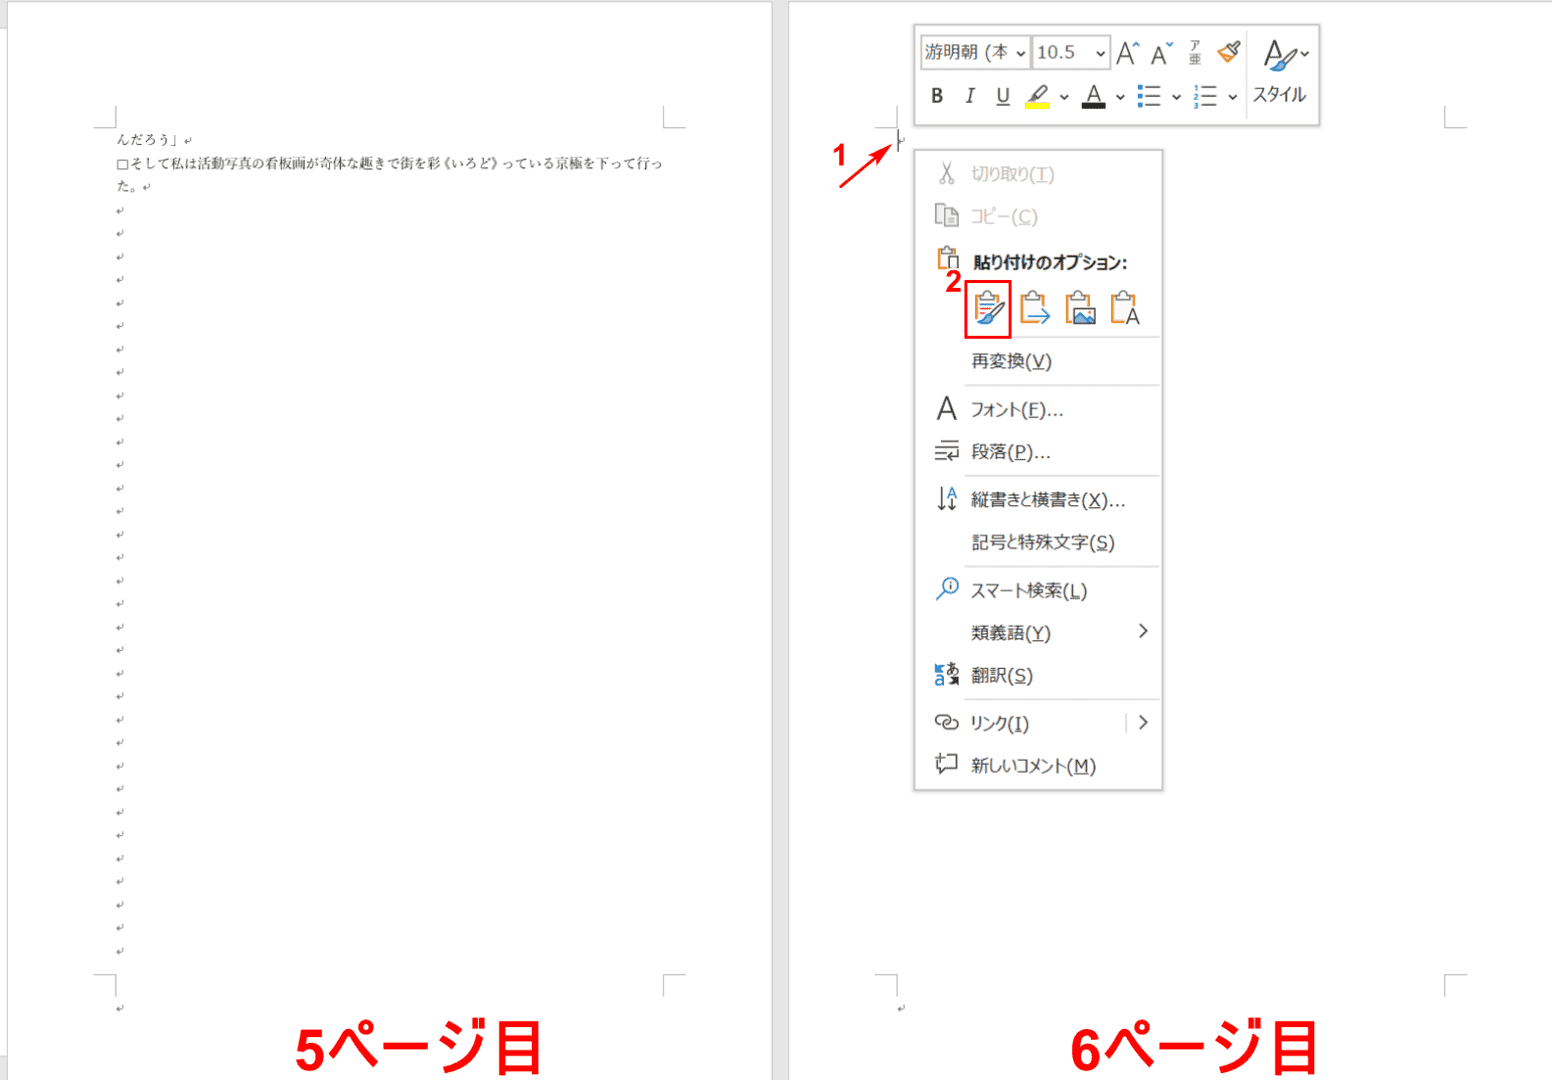This screenshot has width=1552, height=1080.
Task: Expand the font size dropdown arrow
Action: 1100,53
